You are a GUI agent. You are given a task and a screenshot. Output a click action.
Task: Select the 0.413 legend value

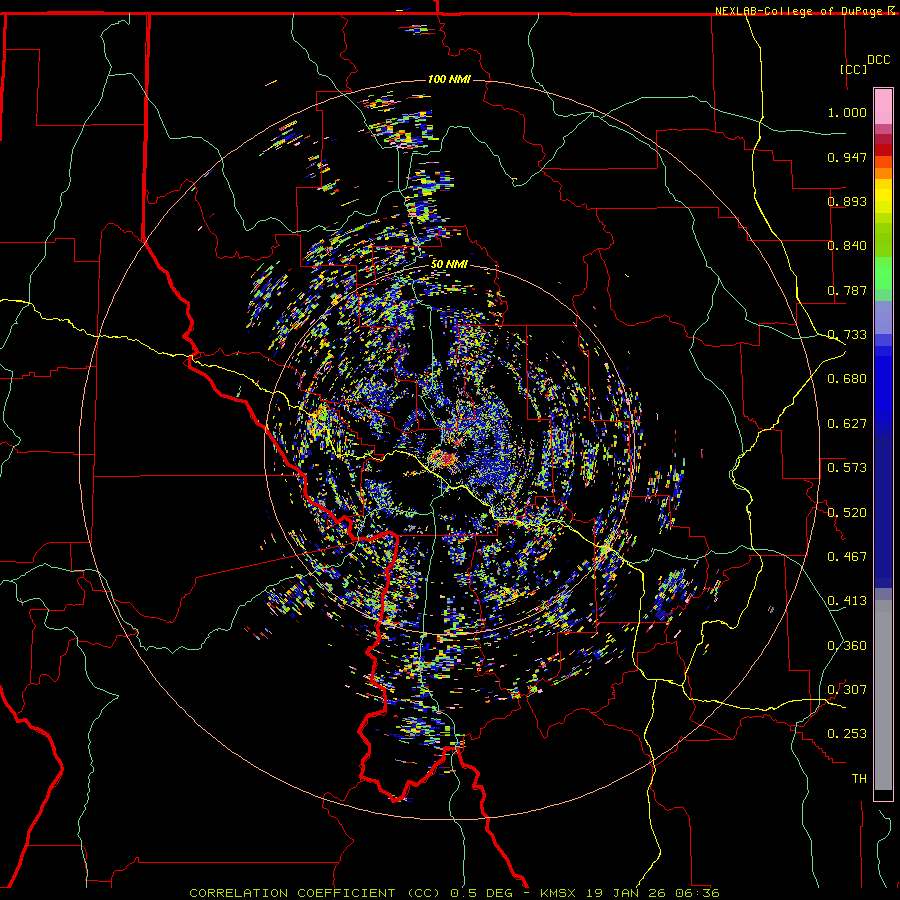click(x=847, y=601)
